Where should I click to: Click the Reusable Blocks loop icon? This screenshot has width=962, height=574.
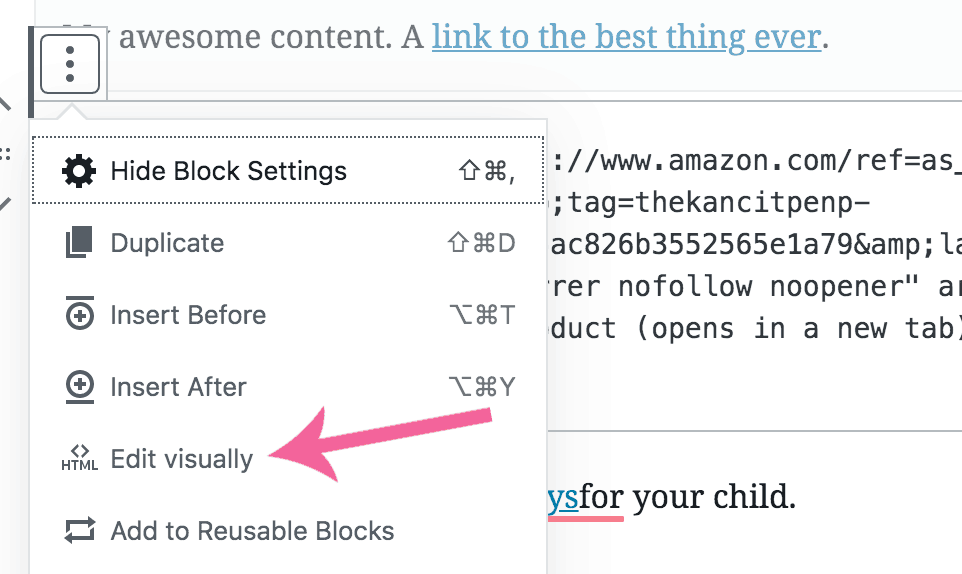pyautogui.click(x=80, y=530)
